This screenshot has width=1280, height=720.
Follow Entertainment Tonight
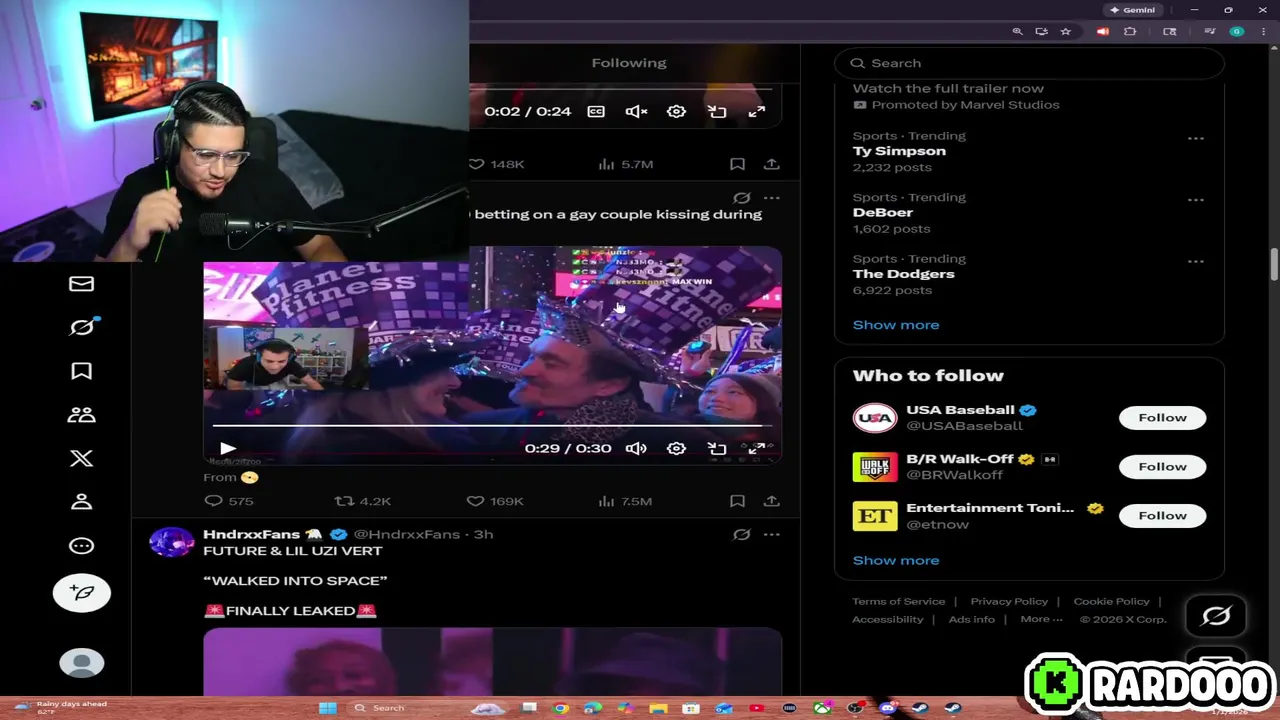1162,515
